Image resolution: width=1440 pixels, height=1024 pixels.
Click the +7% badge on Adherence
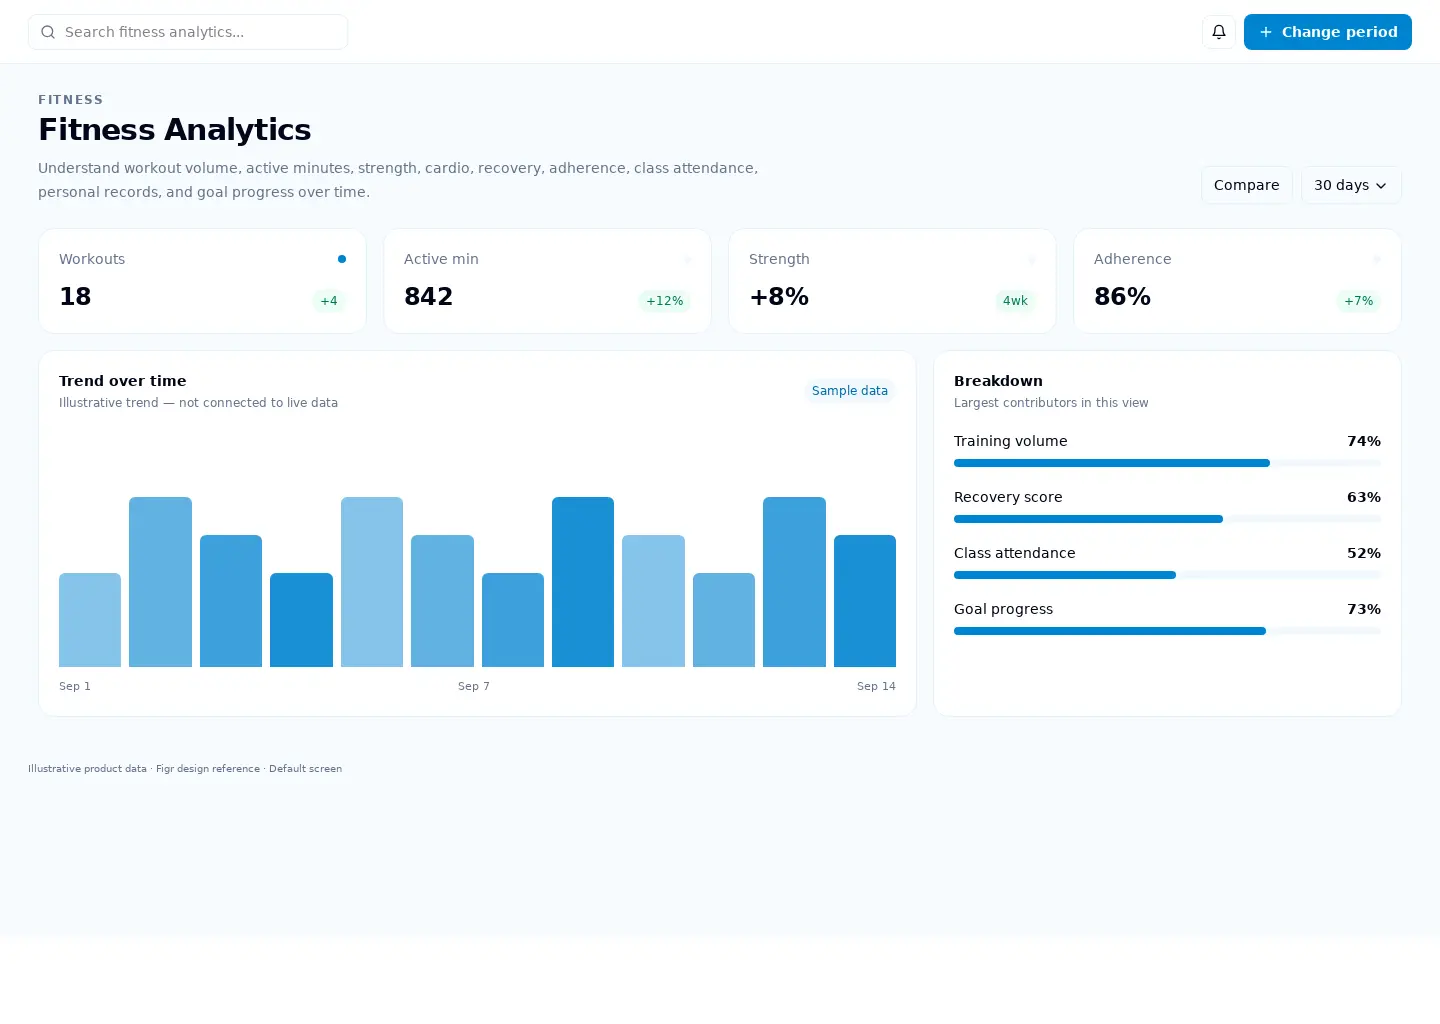1358,301
